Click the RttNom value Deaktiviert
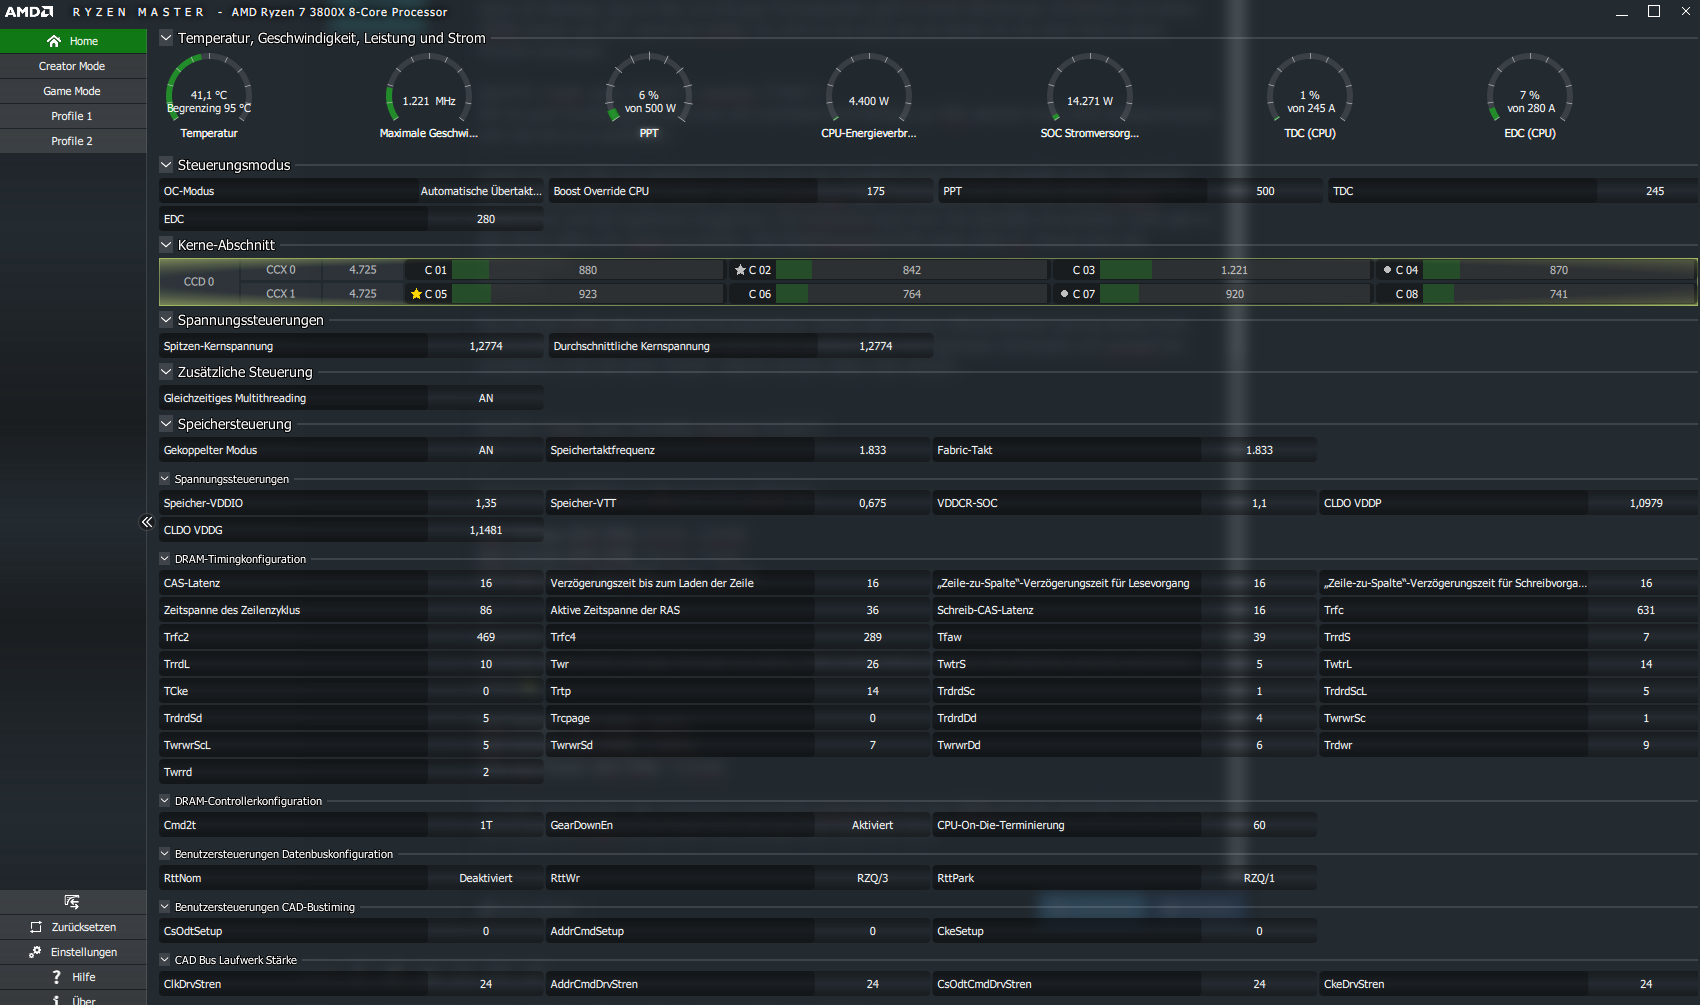The height and width of the screenshot is (1005, 1700). click(486, 878)
